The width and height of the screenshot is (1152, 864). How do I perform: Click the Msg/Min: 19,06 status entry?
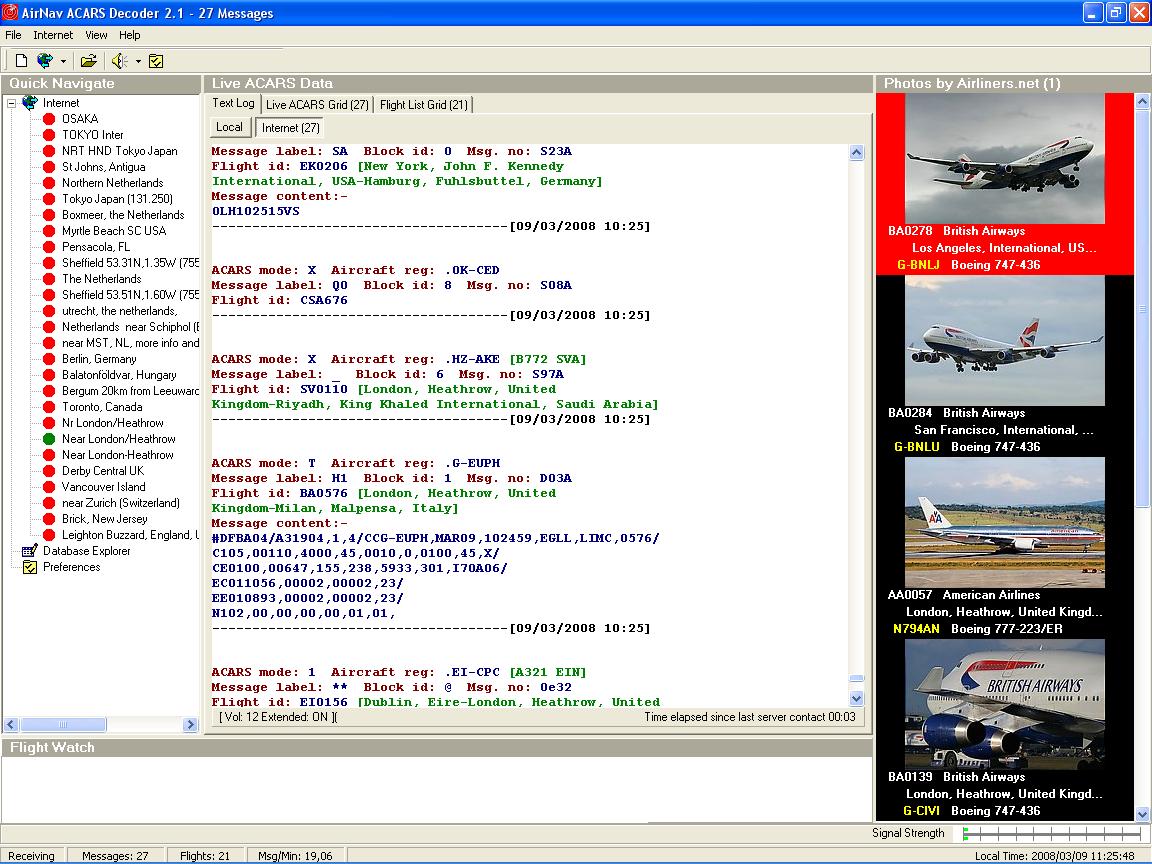pyautogui.click(x=295, y=856)
